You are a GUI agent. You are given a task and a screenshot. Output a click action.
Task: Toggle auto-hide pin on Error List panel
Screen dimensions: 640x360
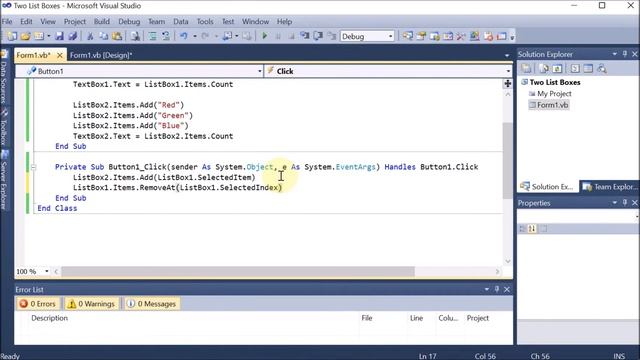[497, 289]
